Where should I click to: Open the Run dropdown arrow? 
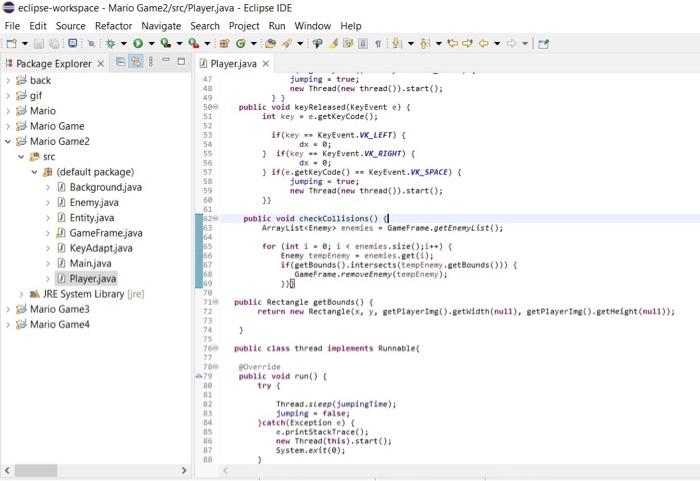[151, 43]
